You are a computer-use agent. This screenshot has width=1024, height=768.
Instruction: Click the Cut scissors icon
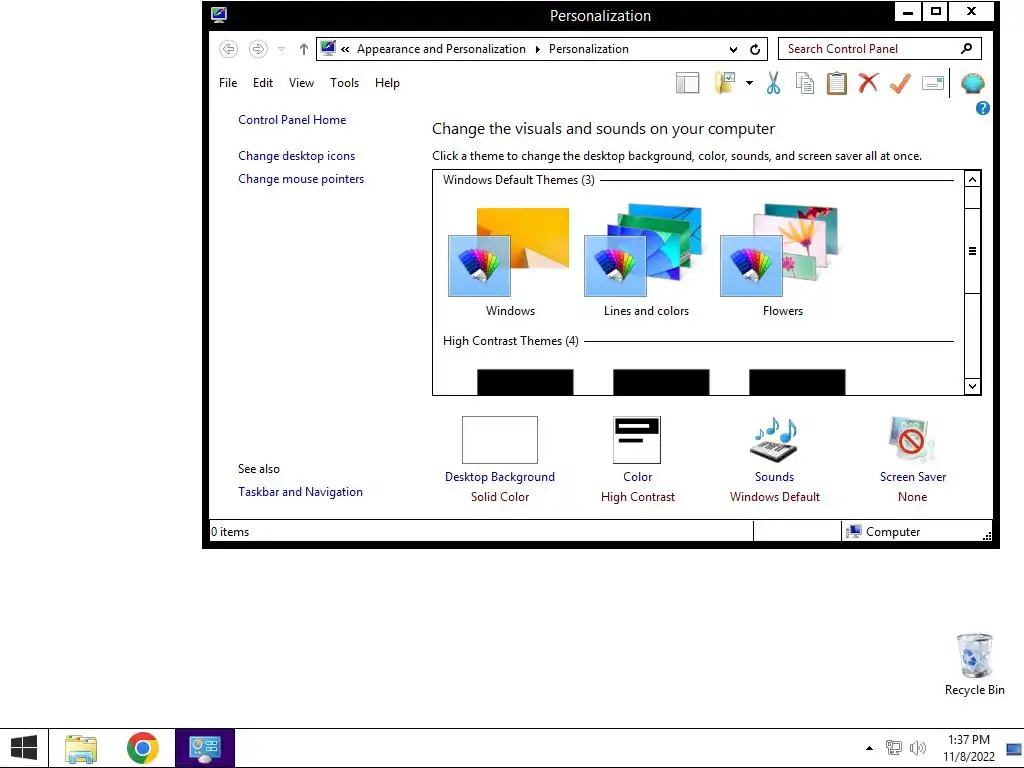tap(773, 83)
